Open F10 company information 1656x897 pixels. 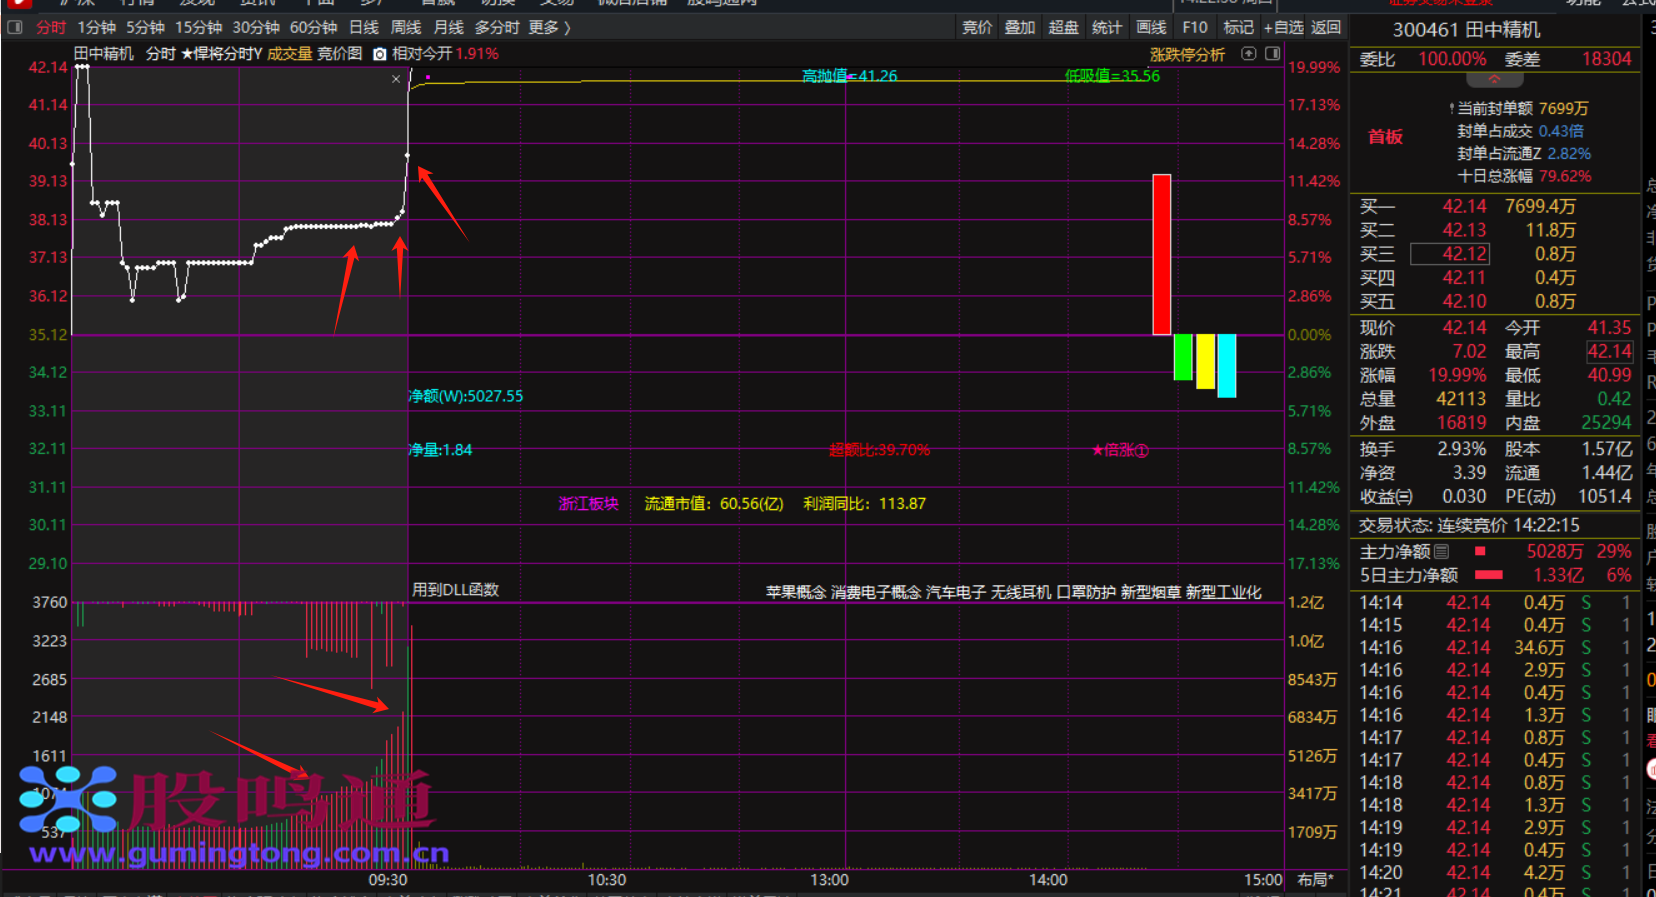click(1195, 27)
